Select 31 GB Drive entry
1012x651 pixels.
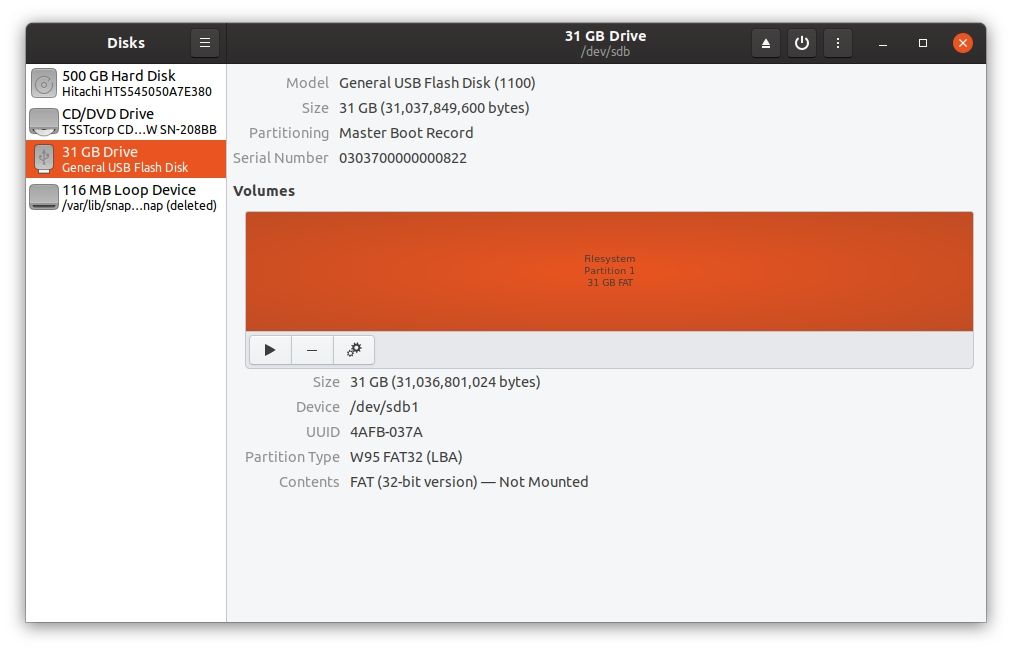126,159
